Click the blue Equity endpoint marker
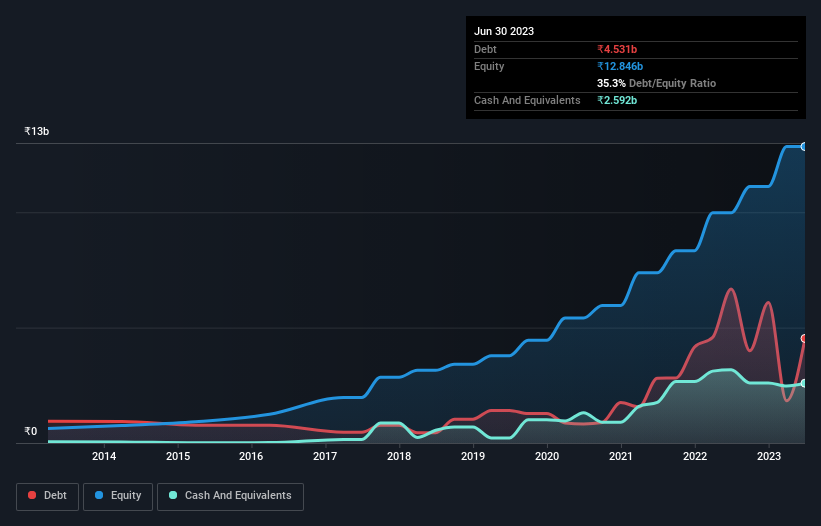 [804, 147]
